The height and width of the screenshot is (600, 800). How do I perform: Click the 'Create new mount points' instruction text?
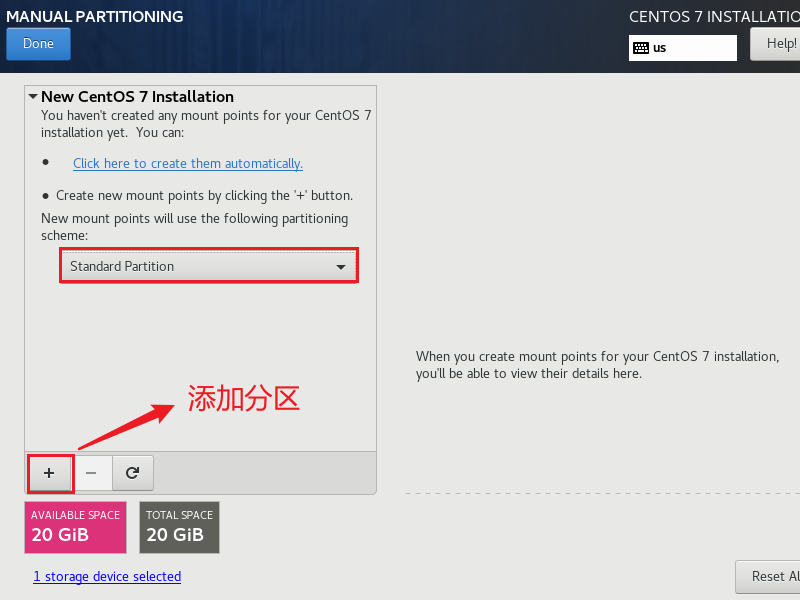[205, 195]
